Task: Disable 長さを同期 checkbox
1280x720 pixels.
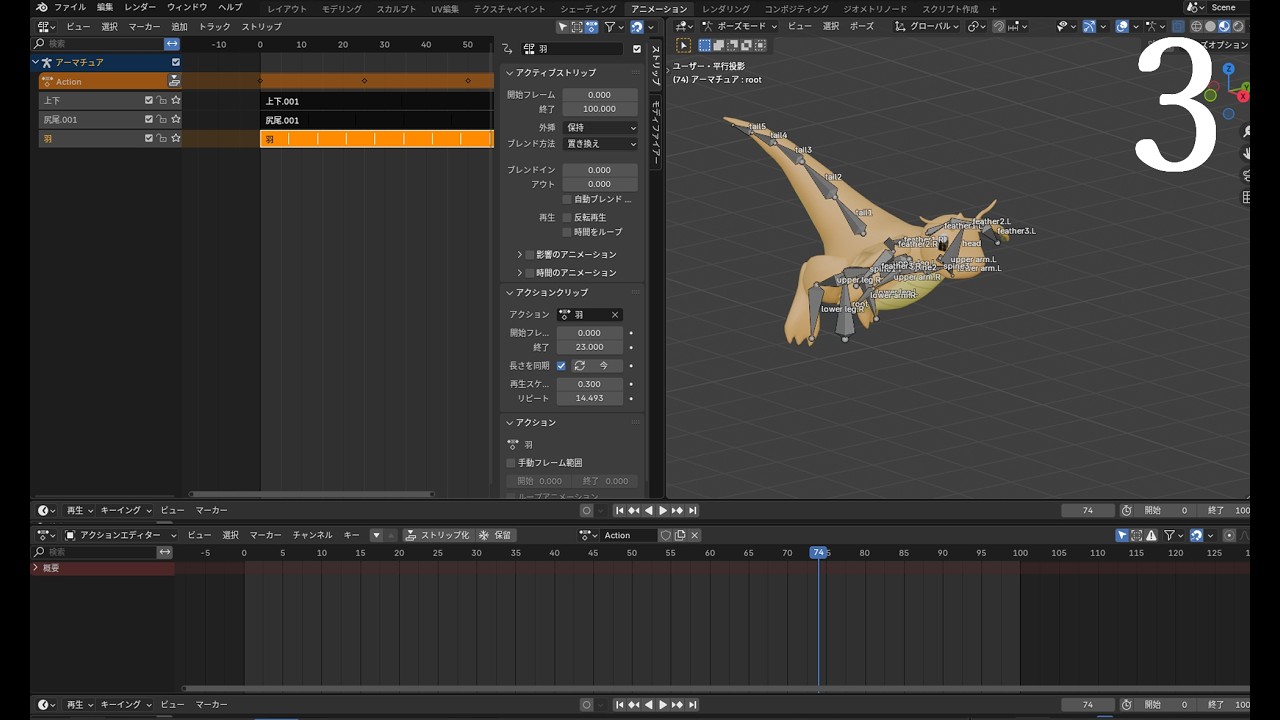Action: 561,366
